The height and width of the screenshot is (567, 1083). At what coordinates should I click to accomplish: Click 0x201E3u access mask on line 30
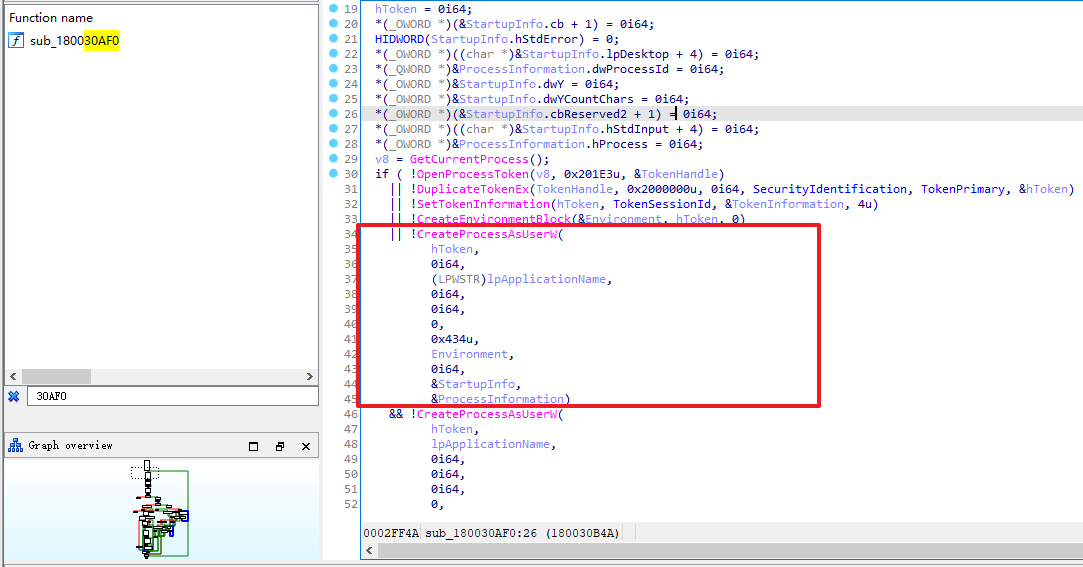point(592,174)
